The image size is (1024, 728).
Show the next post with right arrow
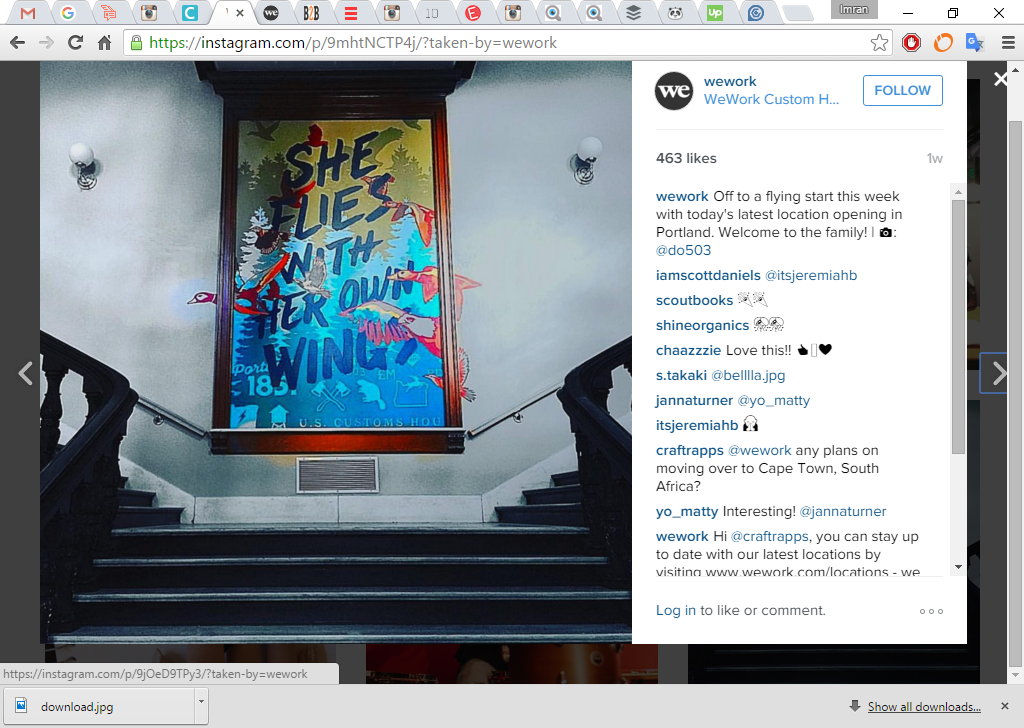[999, 373]
